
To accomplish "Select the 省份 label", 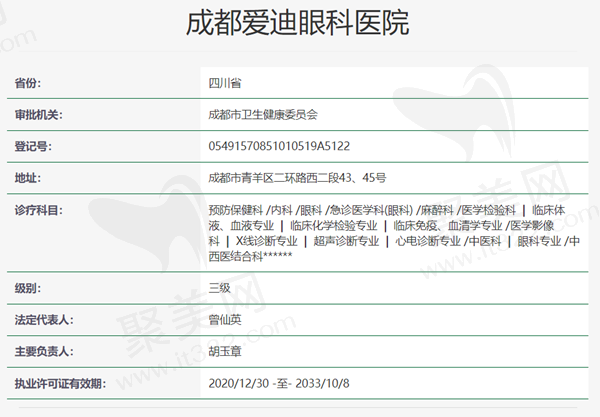I will pos(28,83).
